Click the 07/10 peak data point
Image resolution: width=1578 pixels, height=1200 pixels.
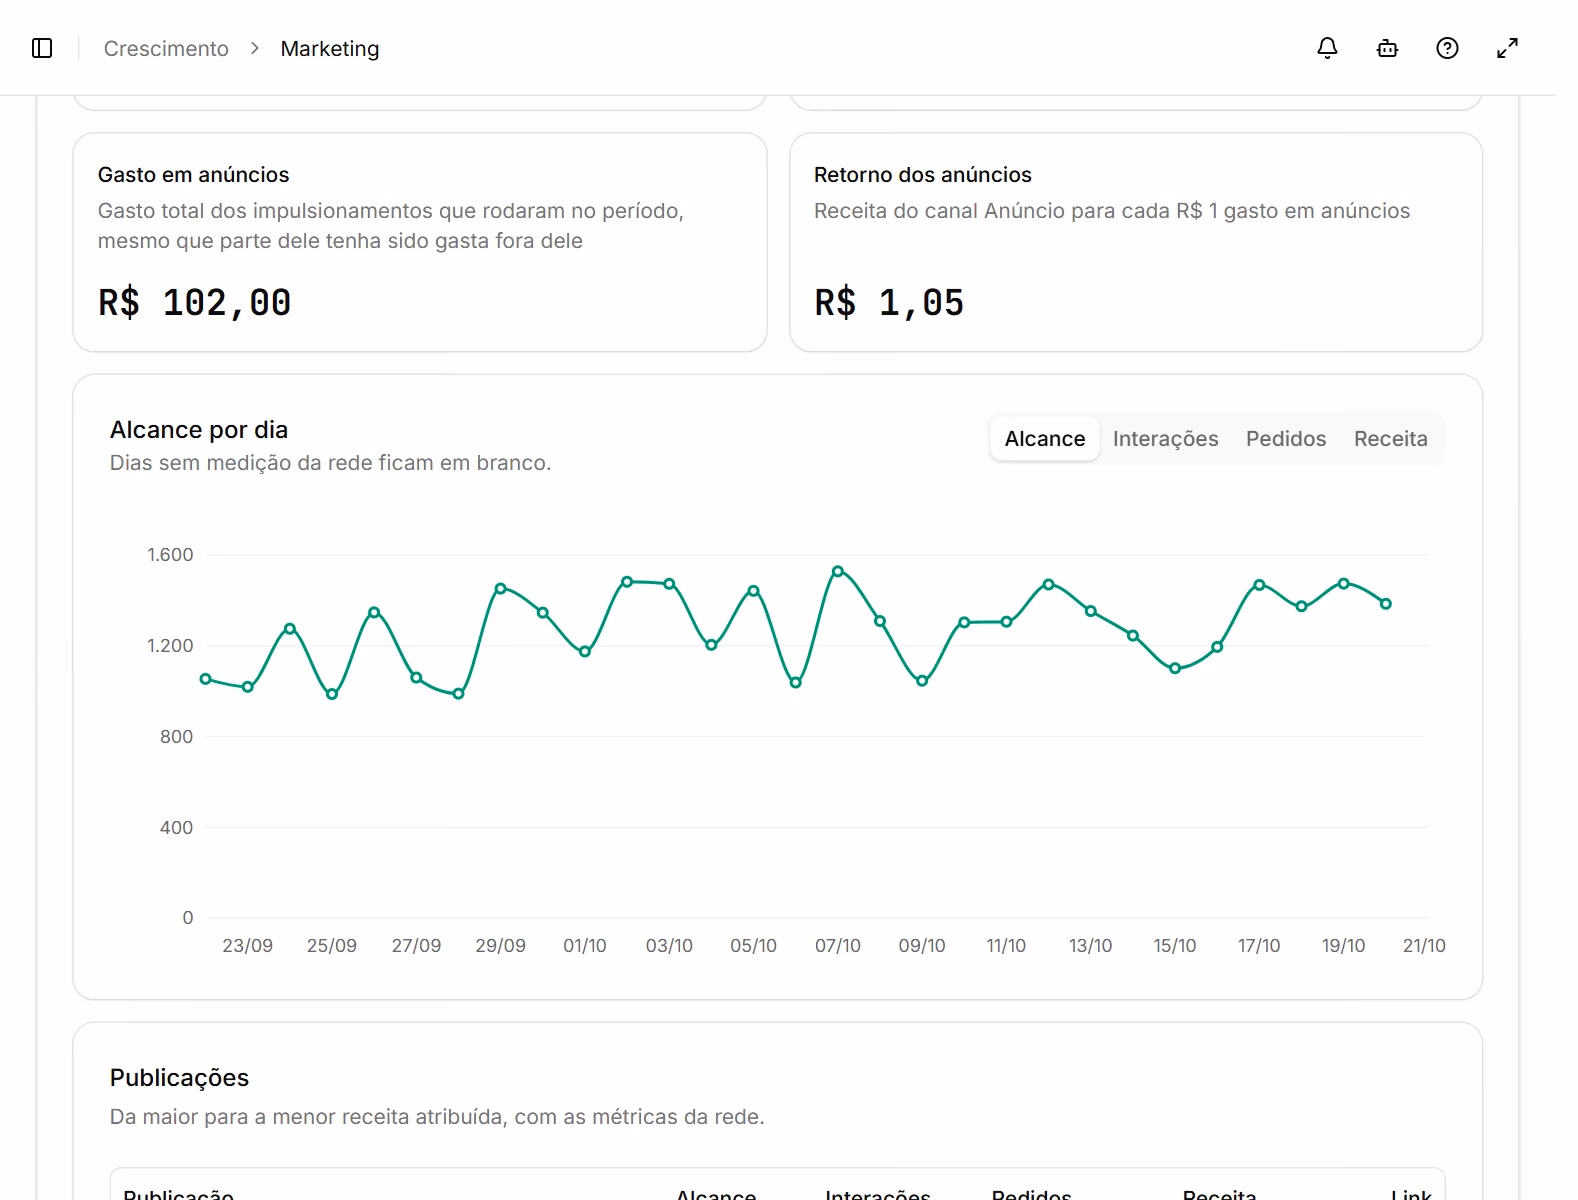click(838, 571)
